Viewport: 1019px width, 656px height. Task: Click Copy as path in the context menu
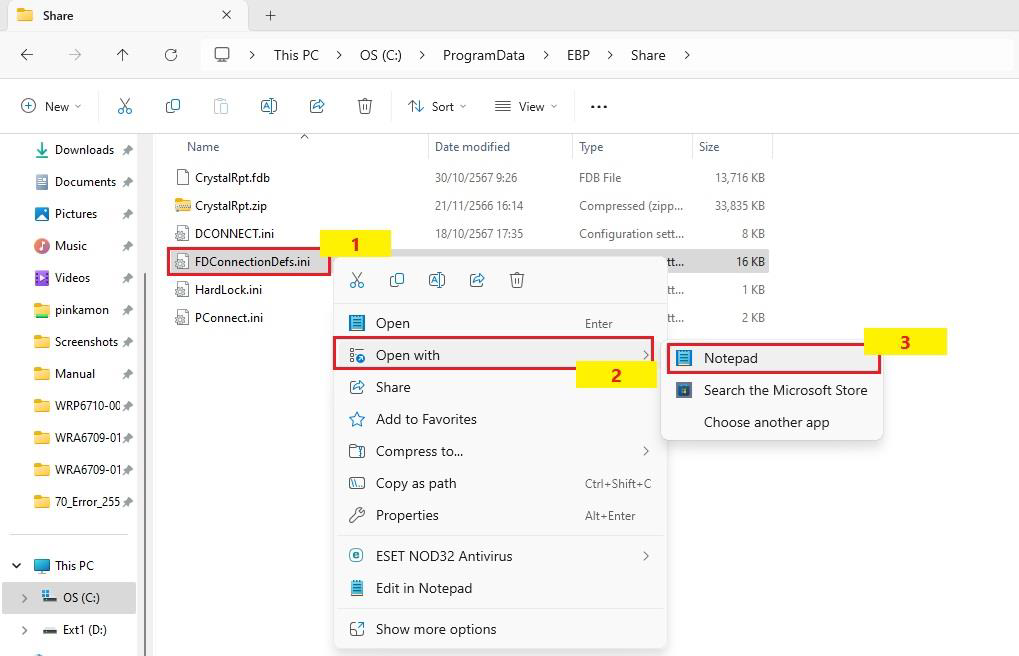coord(415,483)
